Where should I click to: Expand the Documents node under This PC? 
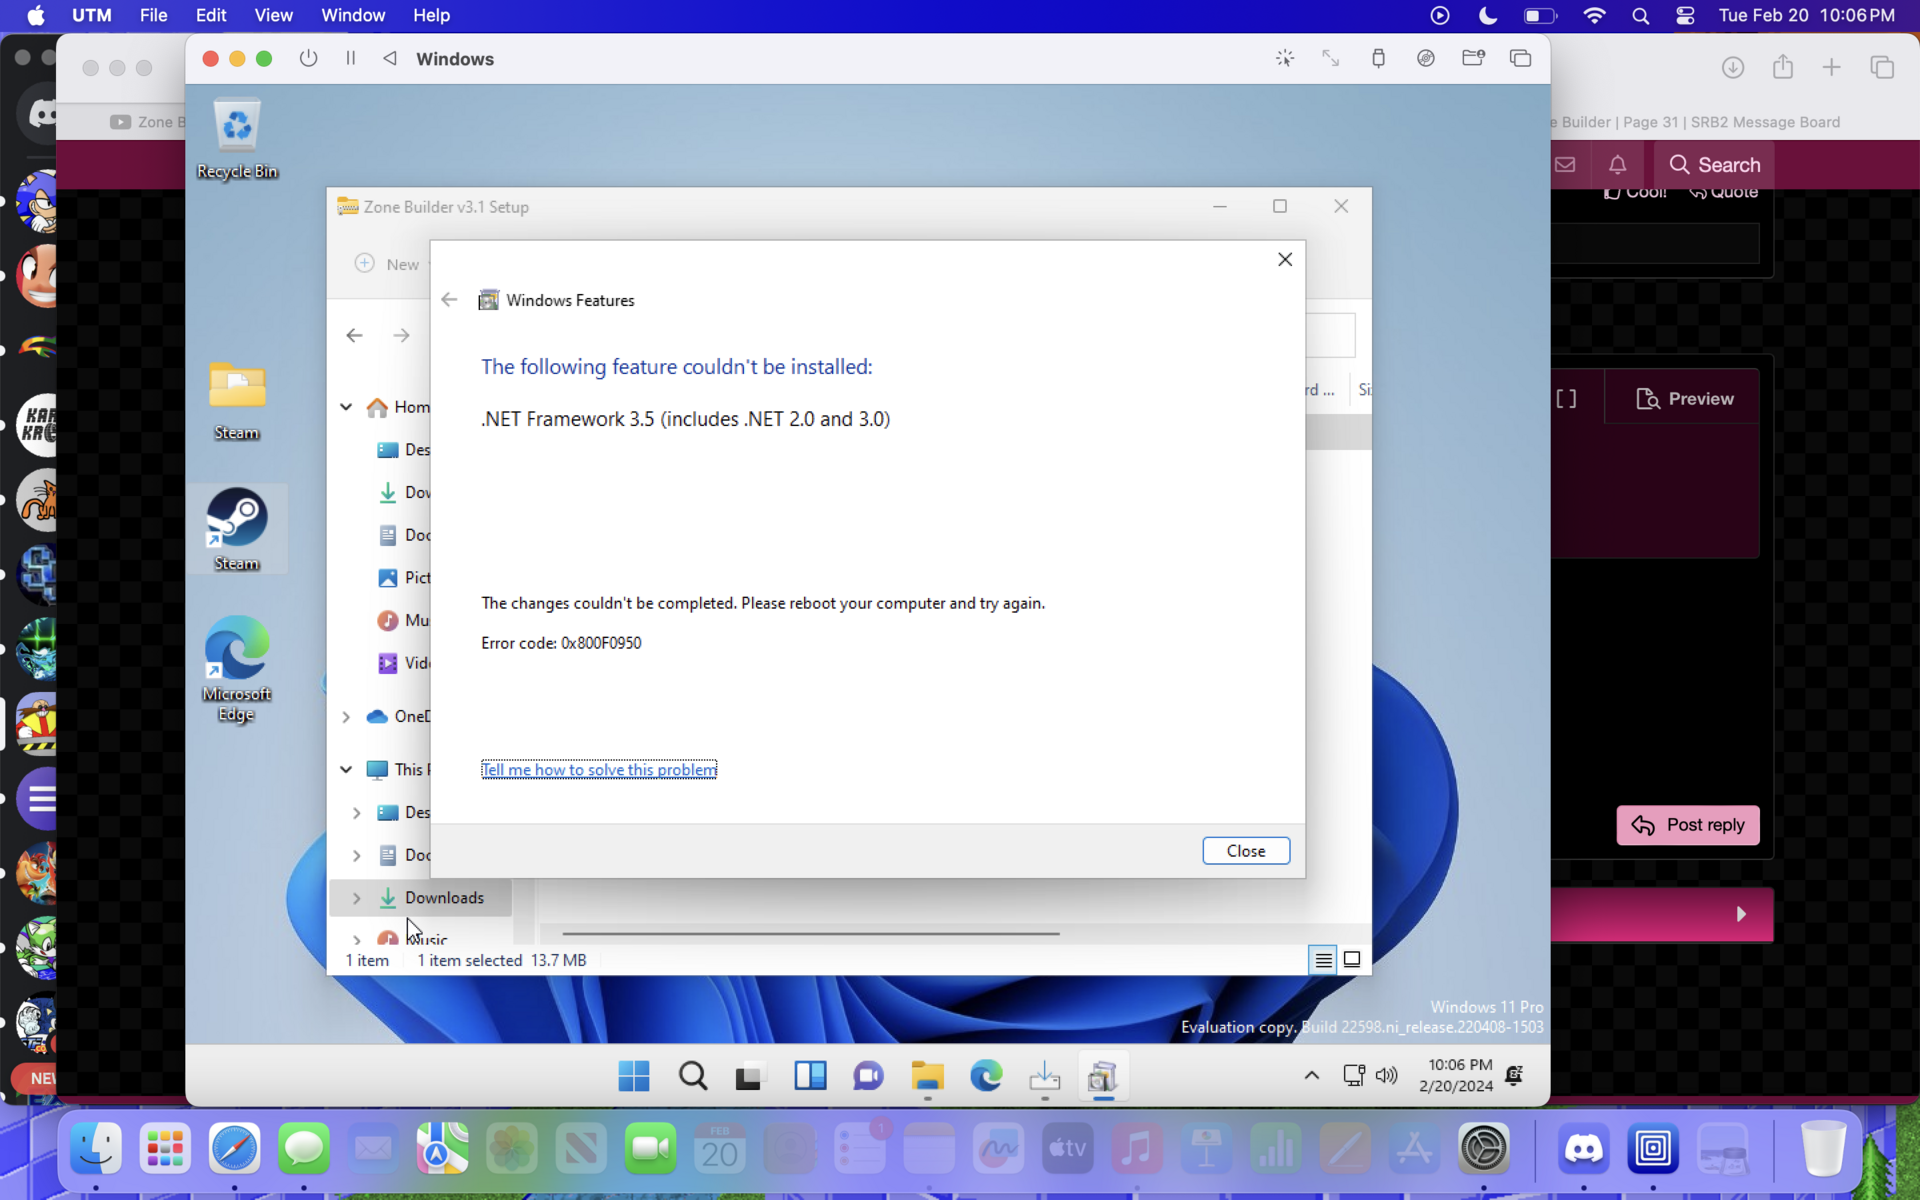[356, 855]
